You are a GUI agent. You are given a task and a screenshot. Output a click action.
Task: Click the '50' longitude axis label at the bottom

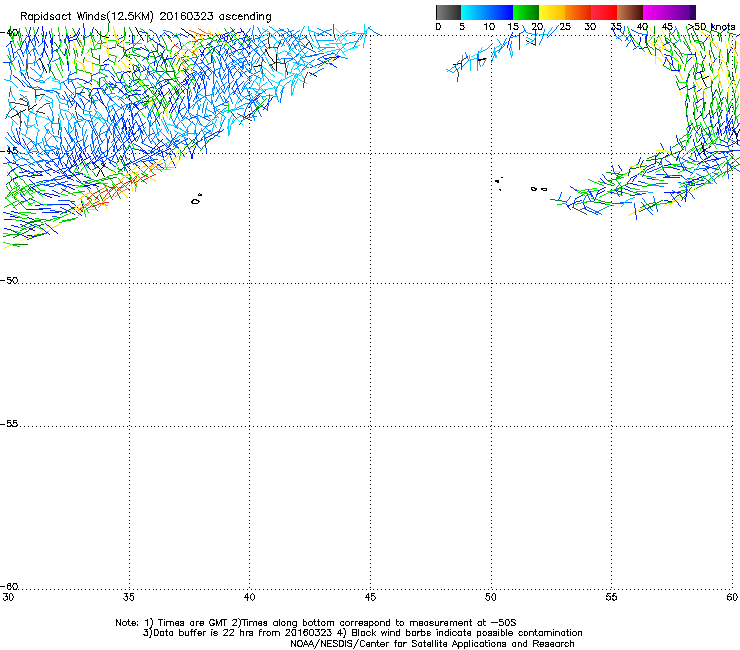tap(491, 597)
